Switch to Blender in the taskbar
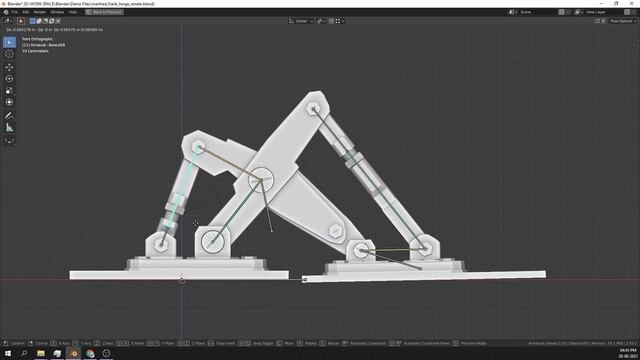640x360 pixels. pos(74,353)
